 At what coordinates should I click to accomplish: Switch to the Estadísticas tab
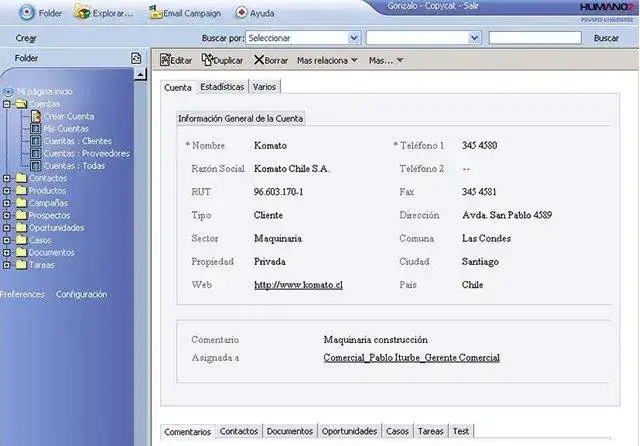coord(222,87)
